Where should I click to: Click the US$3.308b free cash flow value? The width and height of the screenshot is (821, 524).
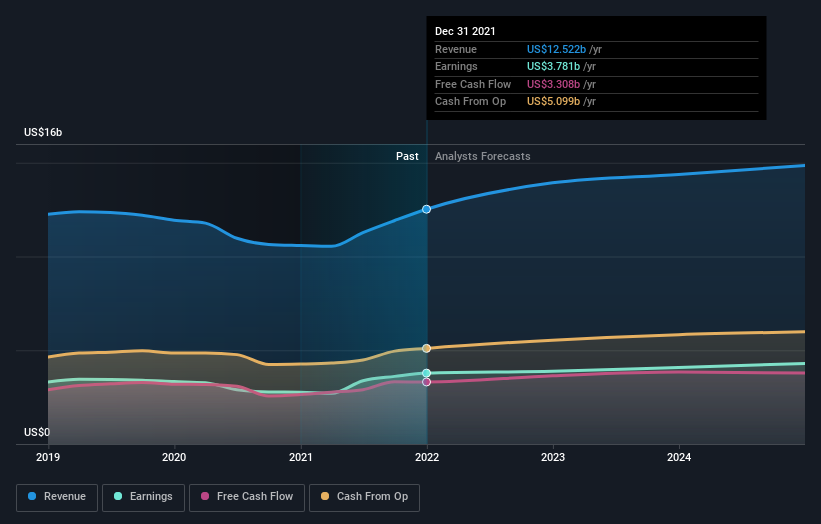click(x=553, y=84)
